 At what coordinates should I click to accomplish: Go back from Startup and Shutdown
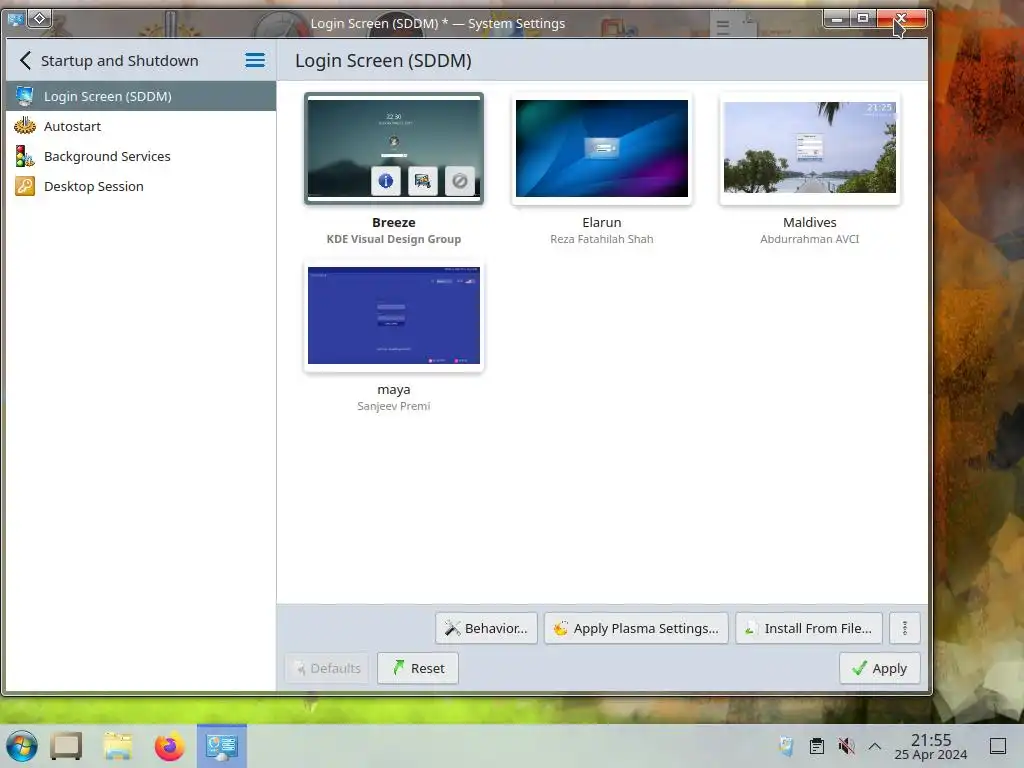coord(25,61)
